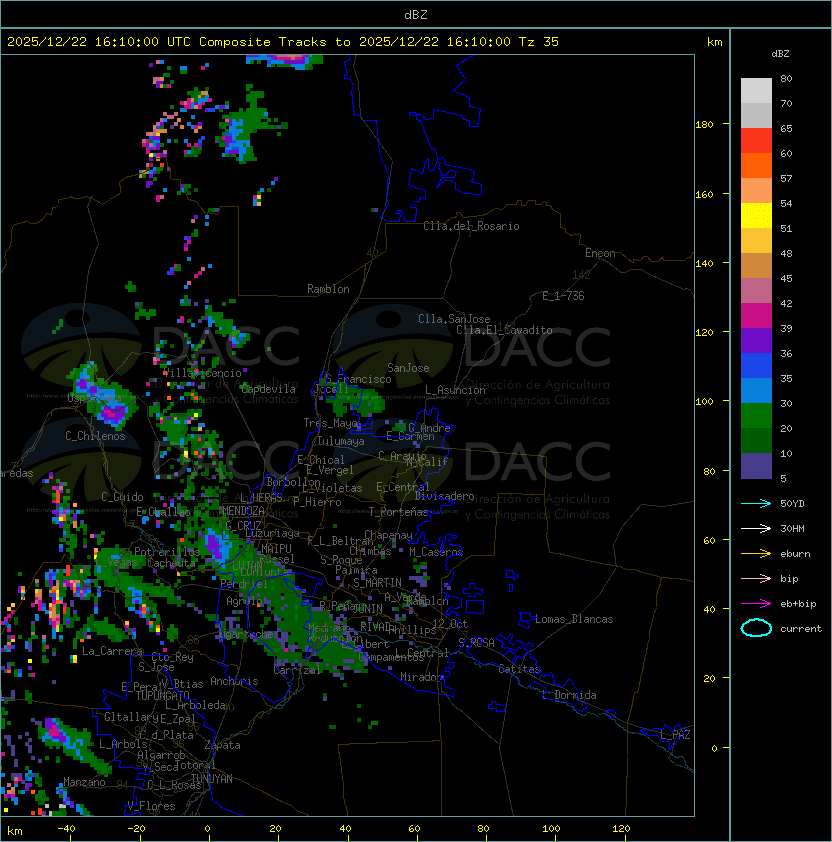Click the 'current' legend label

801,629
